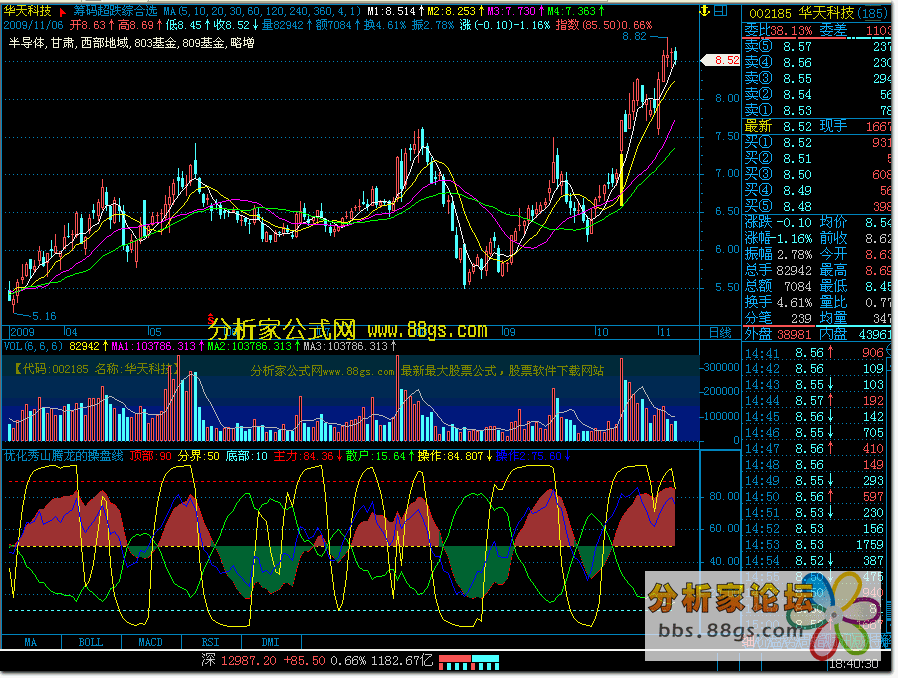Screen dimensions: 898x678
Task: Click the red and cyan market breadth bar
Action: [x=469, y=661]
